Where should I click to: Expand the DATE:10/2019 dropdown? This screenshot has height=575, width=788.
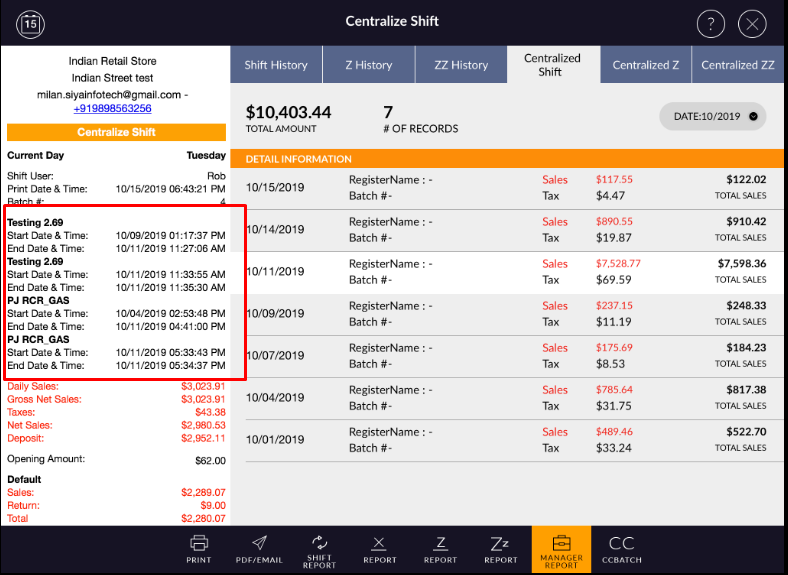[x=712, y=116]
